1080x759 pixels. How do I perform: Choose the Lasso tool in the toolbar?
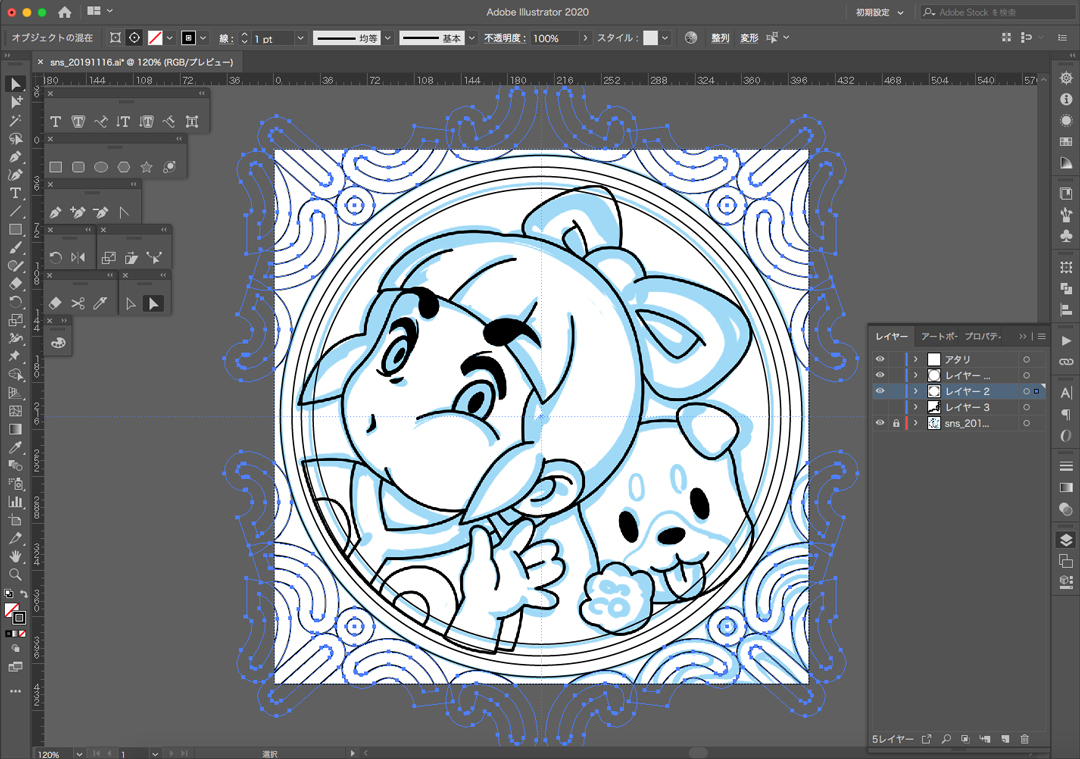pyautogui.click(x=15, y=138)
